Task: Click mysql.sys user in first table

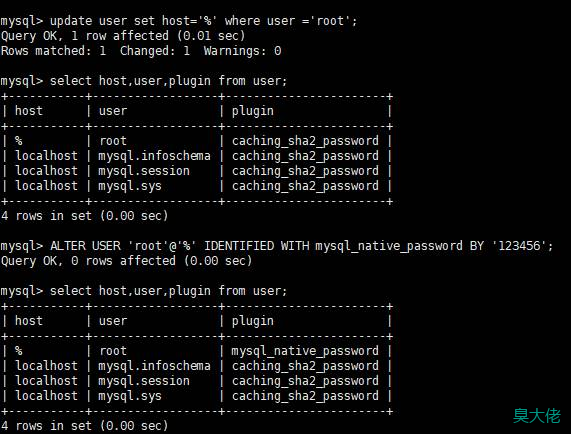Action: (130, 186)
